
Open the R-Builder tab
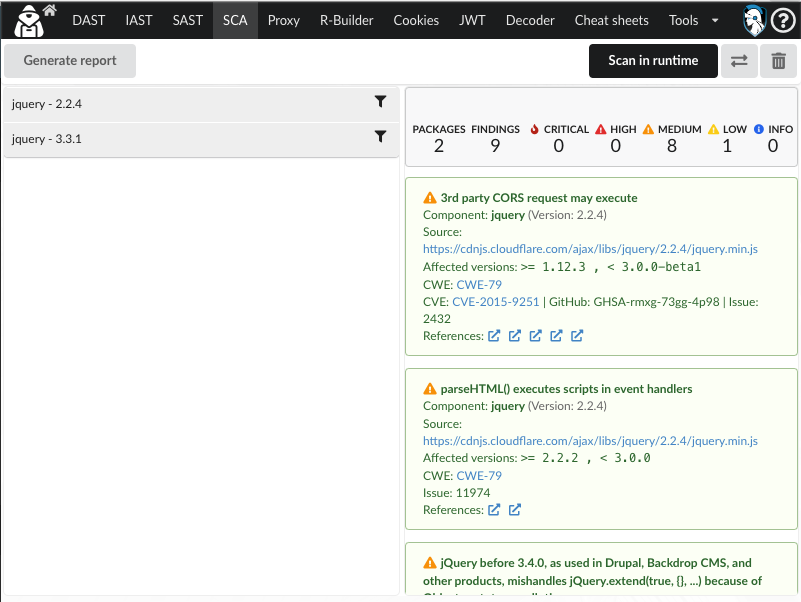point(346,20)
